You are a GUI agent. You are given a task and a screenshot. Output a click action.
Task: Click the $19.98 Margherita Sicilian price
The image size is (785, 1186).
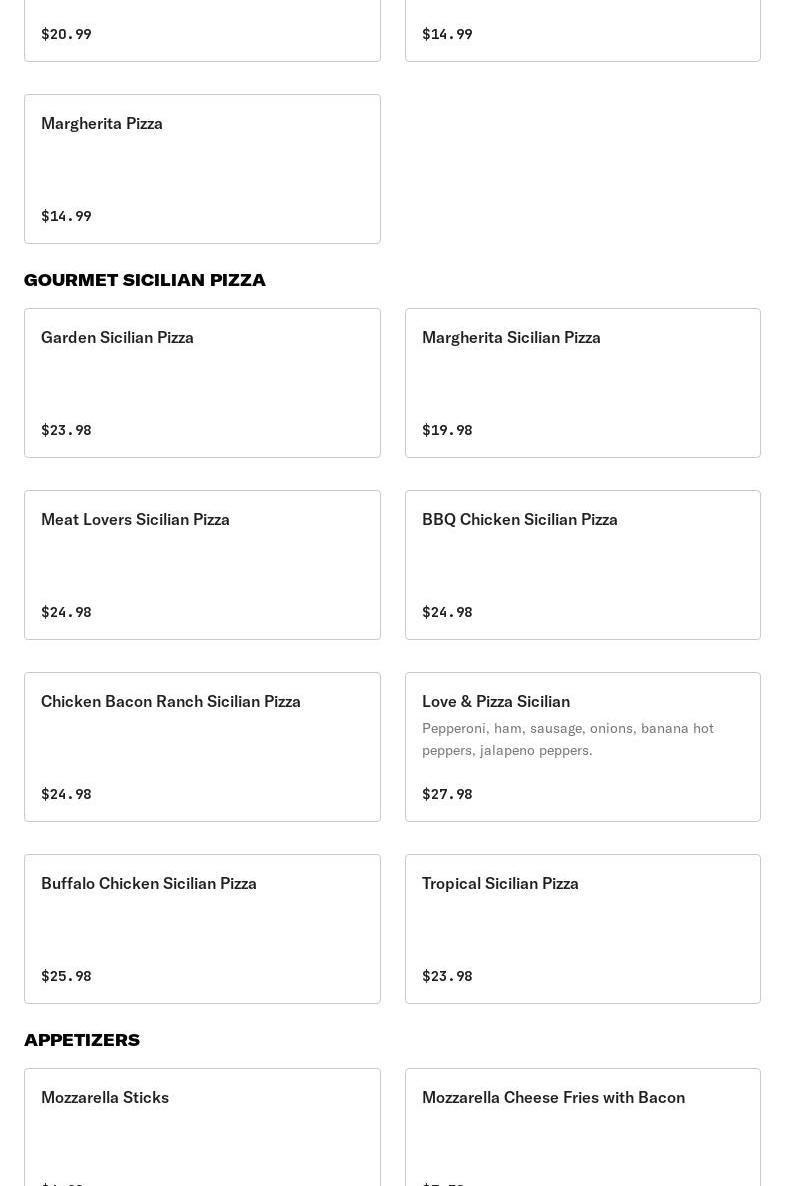tap(447, 430)
